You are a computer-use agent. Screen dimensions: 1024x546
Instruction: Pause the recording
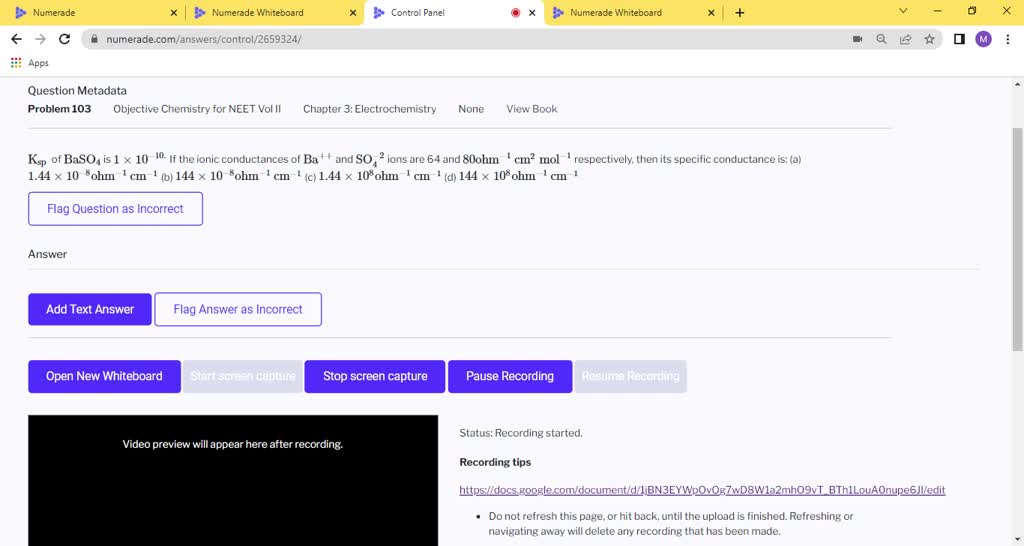coord(510,376)
